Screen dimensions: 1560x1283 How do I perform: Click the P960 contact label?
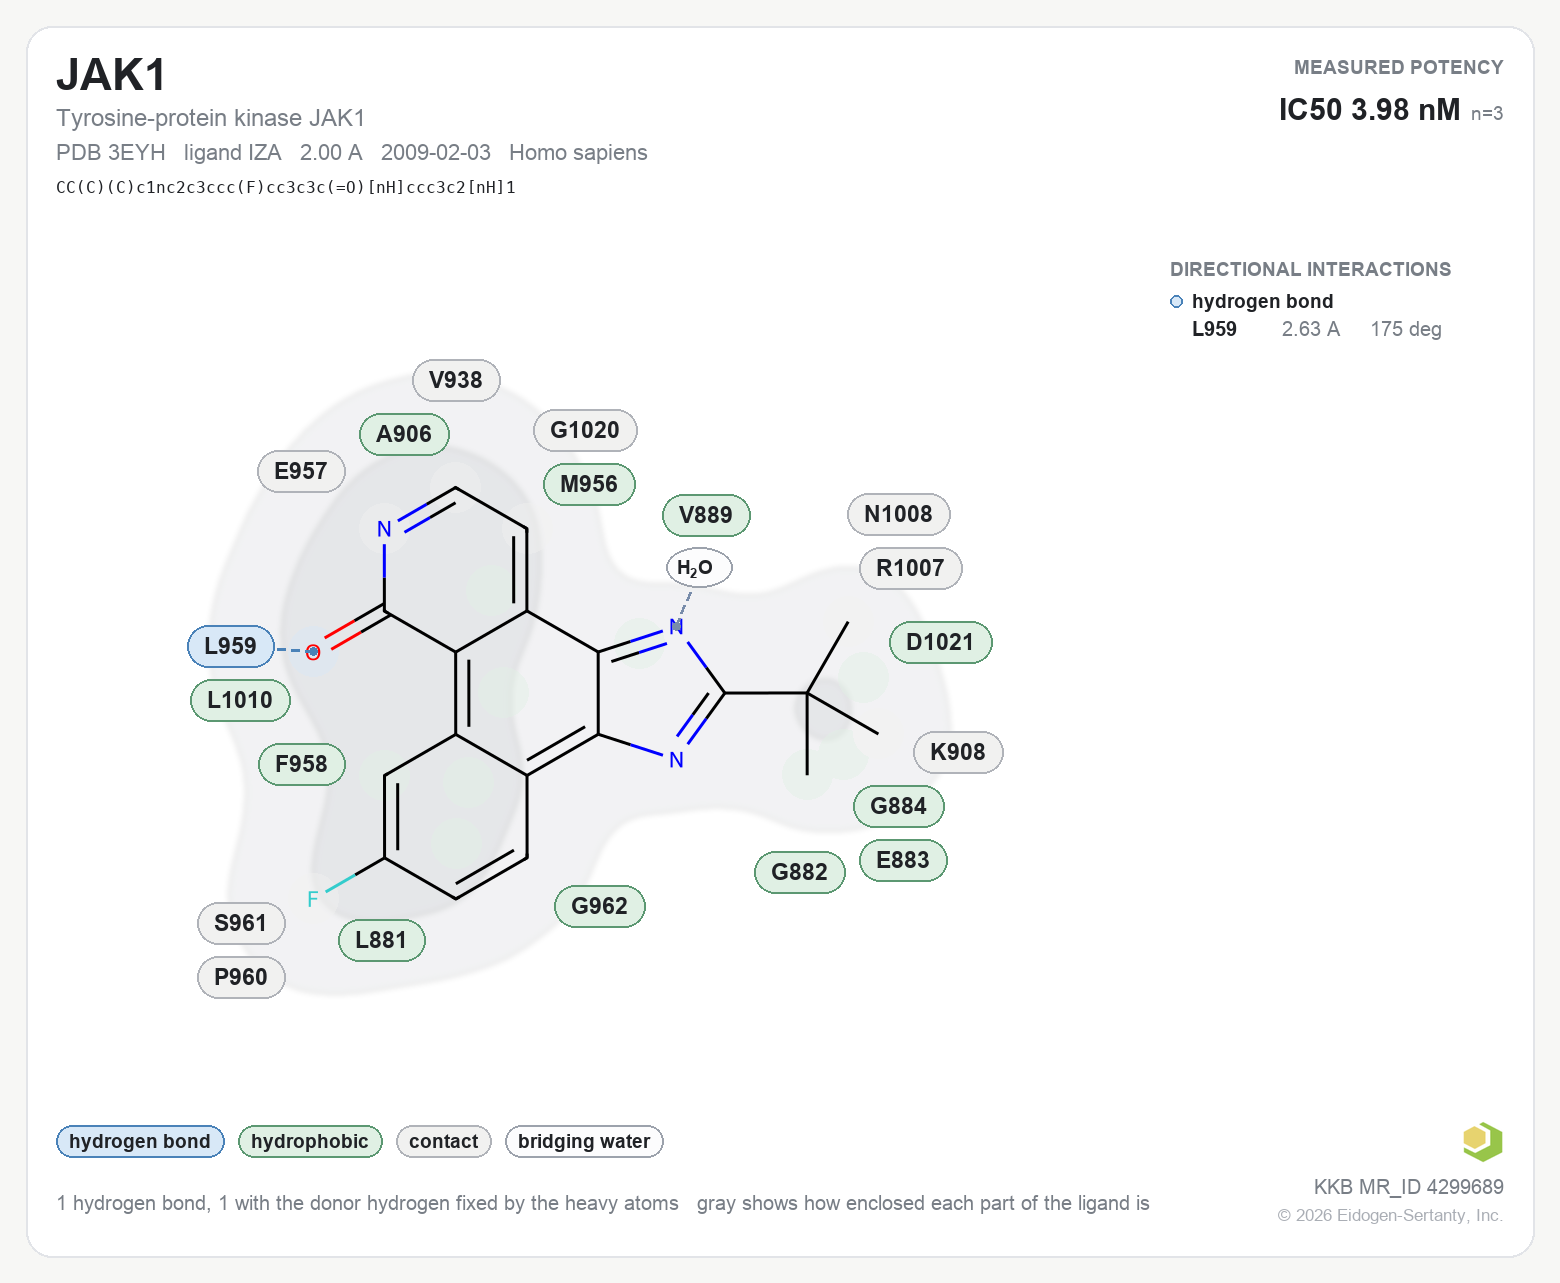pyautogui.click(x=241, y=977)
